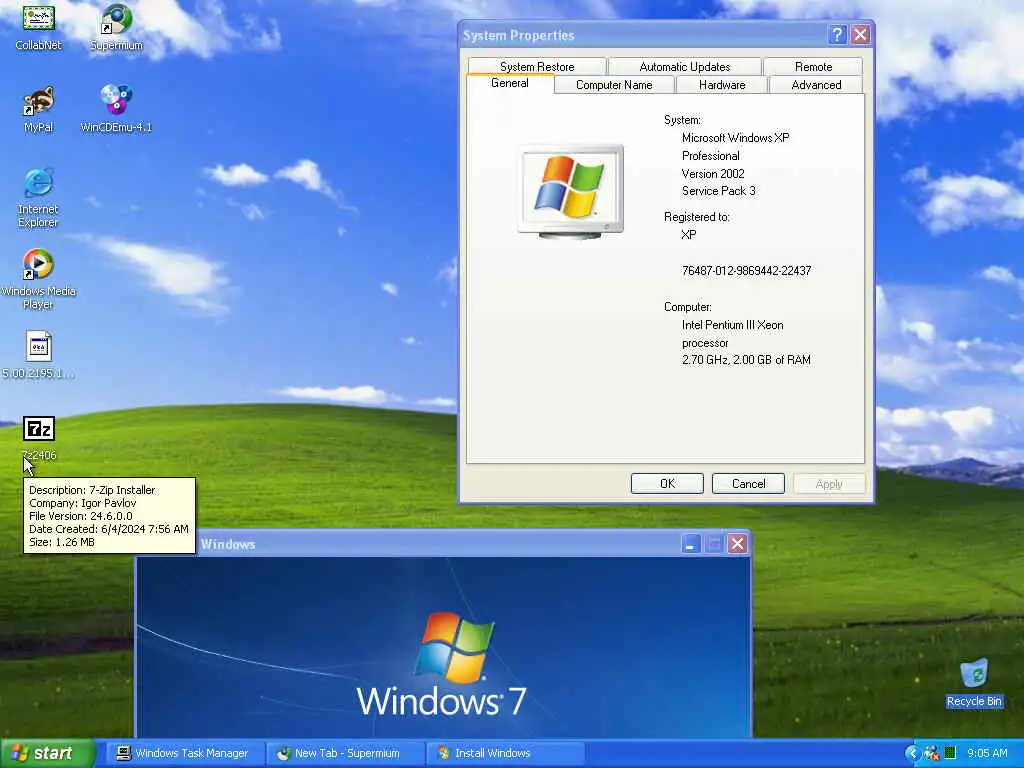
Task: Click OK in System Properties
Action: (667, 484)
